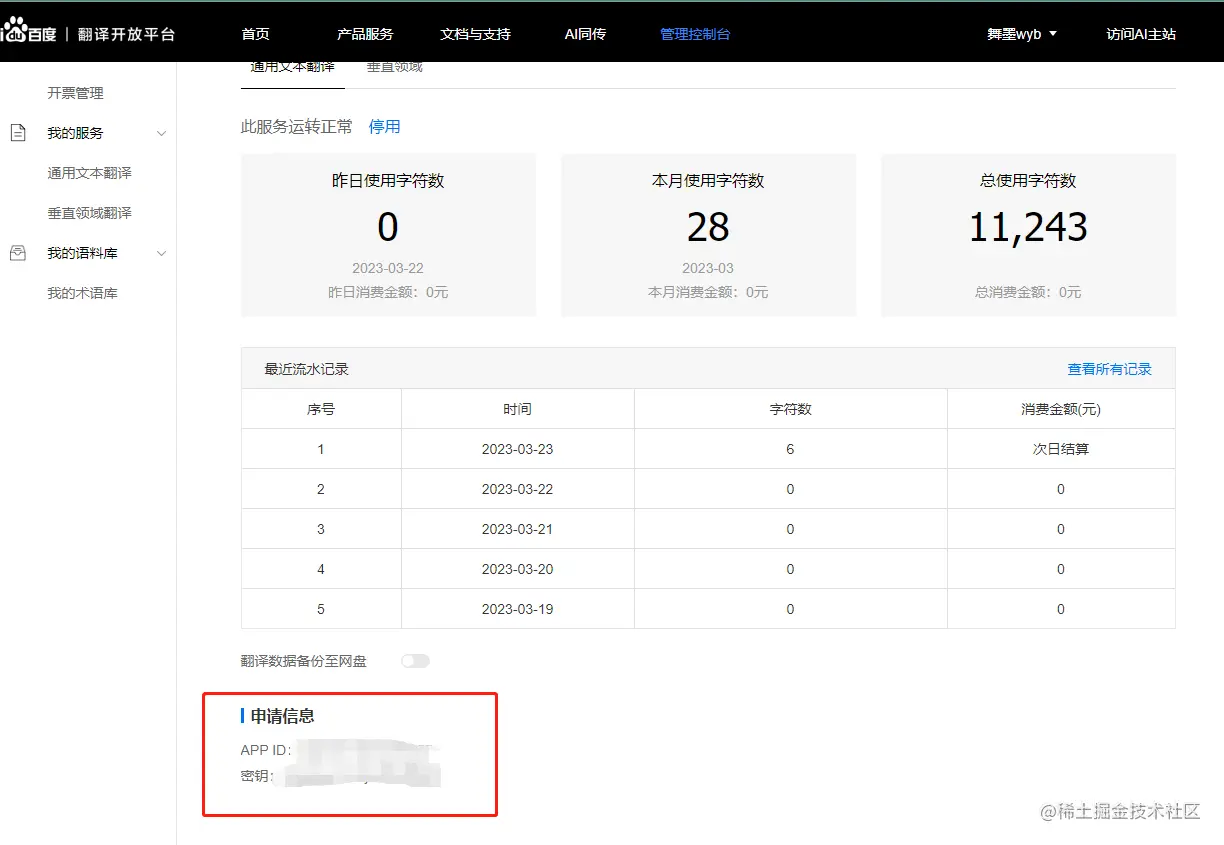Switch to 通用文本翻译 tab

292,69
